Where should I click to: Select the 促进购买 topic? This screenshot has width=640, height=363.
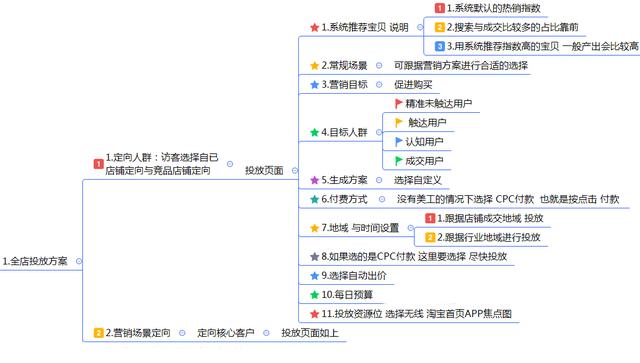(413, 85)
